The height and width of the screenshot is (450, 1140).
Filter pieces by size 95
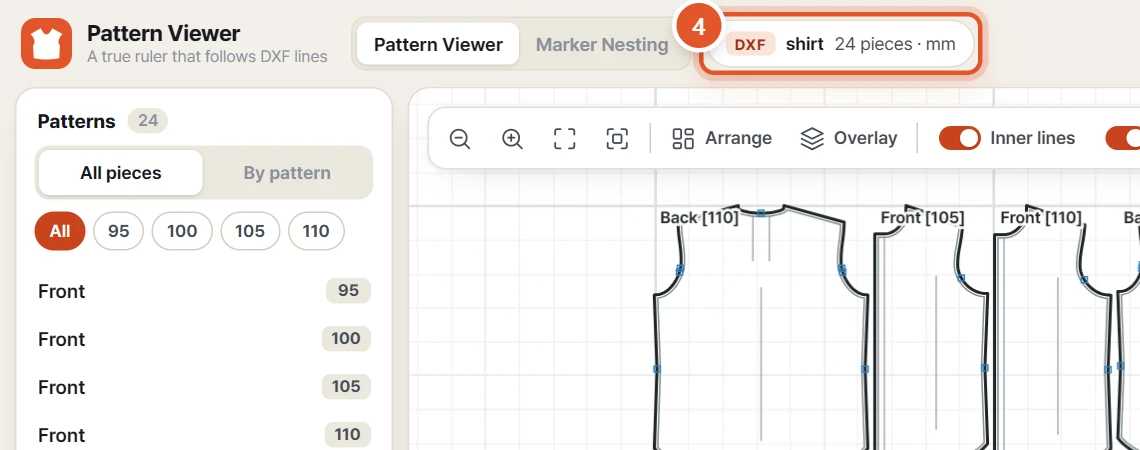(119, 231)
